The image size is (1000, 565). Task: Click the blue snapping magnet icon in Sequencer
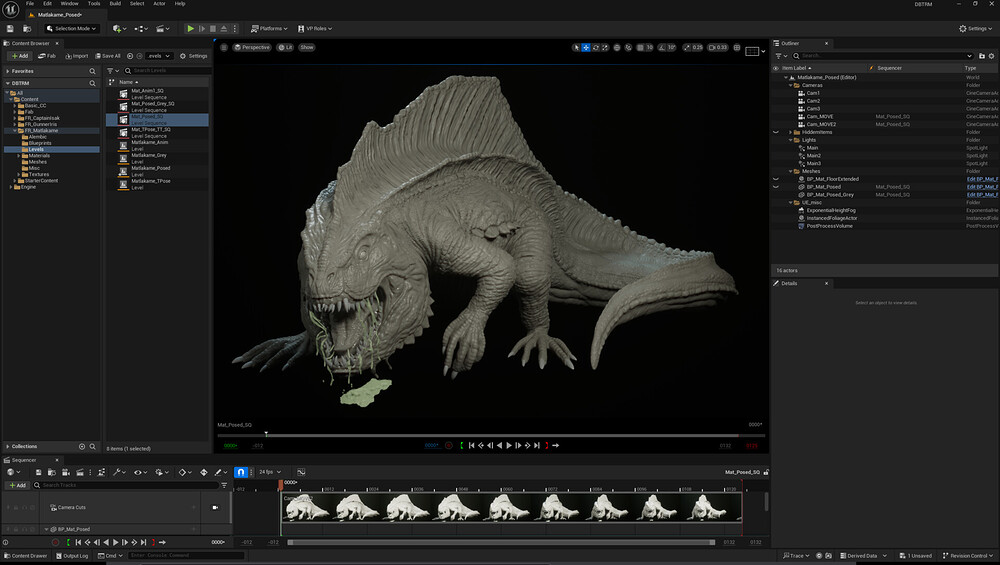[241, 472]
